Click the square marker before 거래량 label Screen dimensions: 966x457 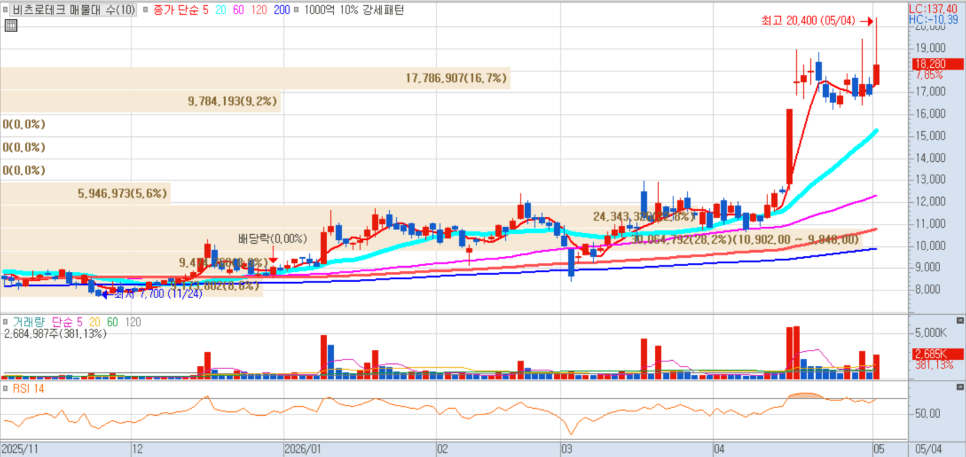7,322
